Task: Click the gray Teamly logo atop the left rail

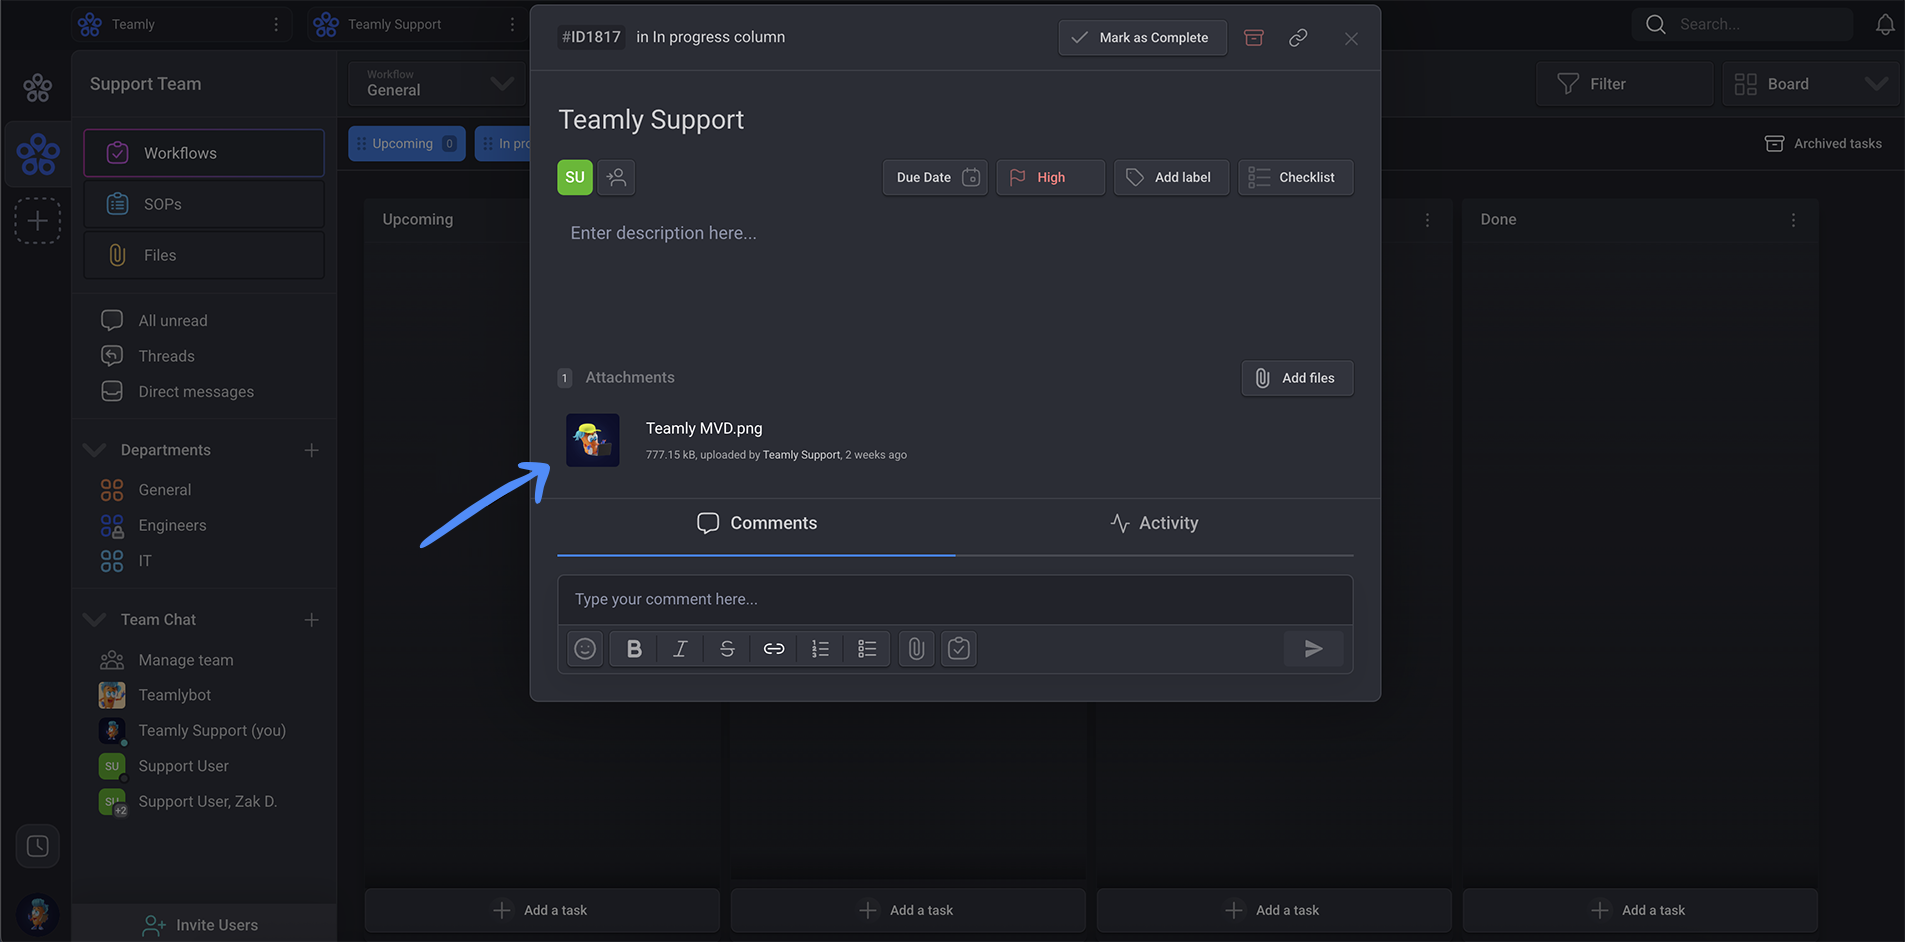Action: point(38,88)
